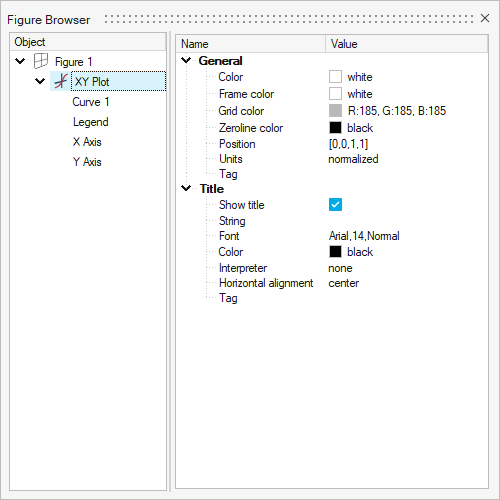Click the XY Plot curve icon
Screen dimensions: 500x500
point(61,81)
